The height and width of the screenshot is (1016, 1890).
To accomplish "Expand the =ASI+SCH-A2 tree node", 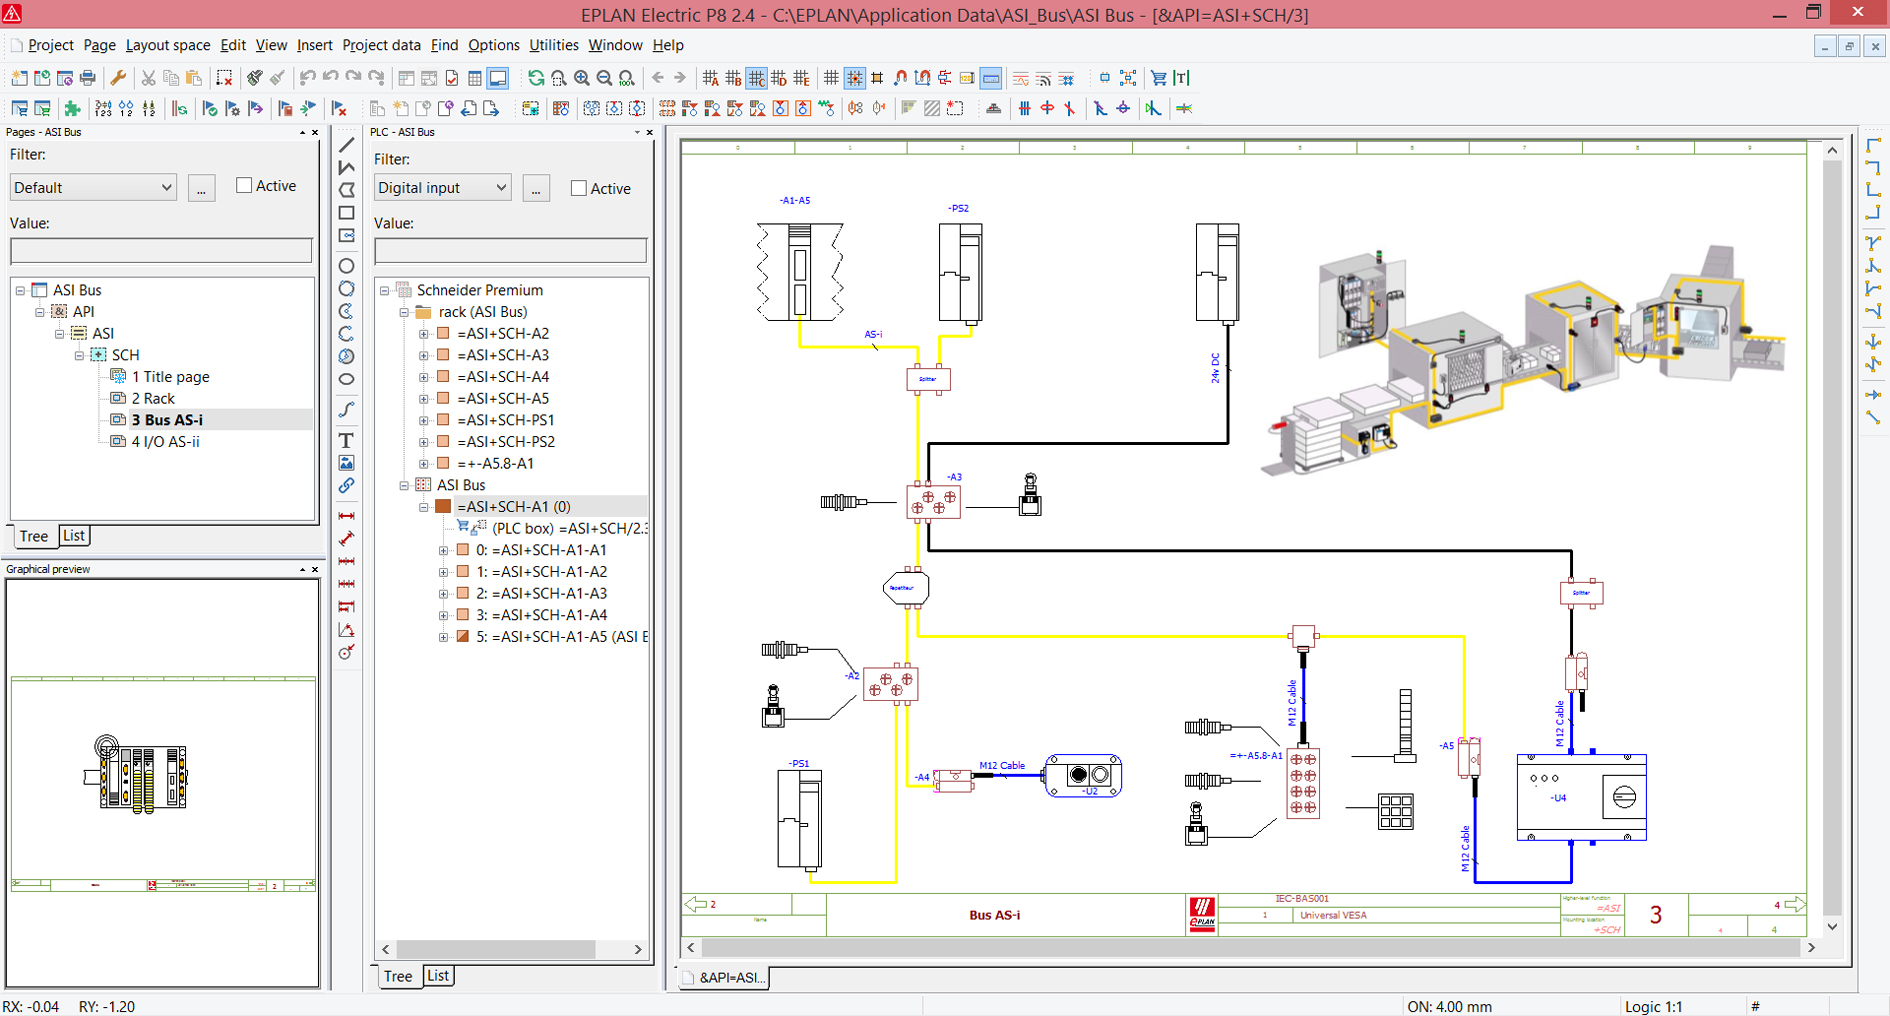I will pyautogui.click(x=423, y=333).
